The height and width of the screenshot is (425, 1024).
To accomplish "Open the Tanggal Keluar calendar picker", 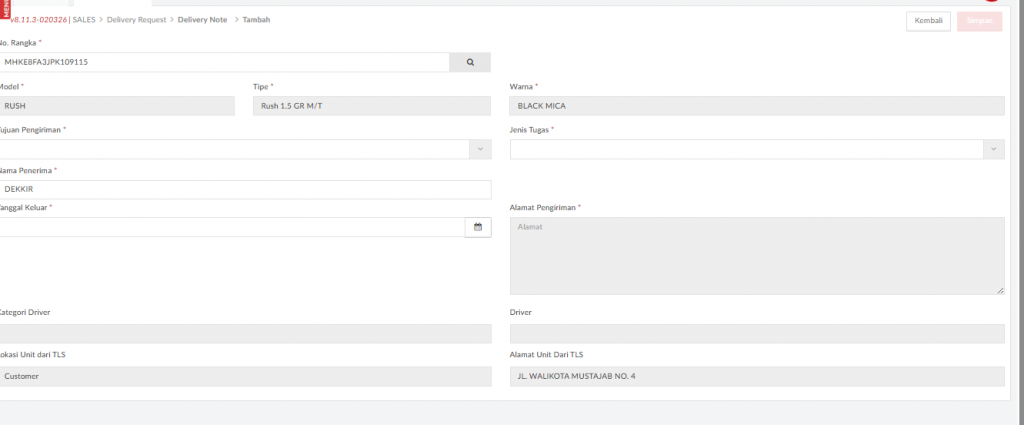I will pyautogui.click(x=478, y=227).
